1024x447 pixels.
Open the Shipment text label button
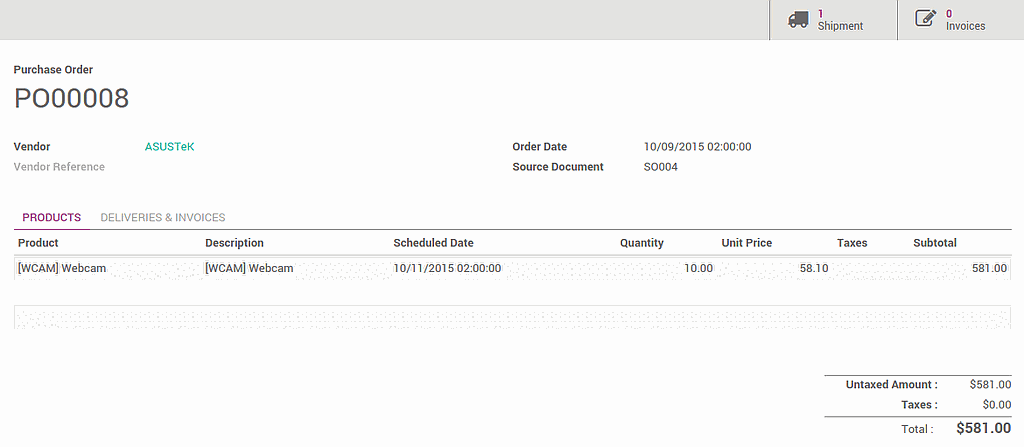[840, 26]
